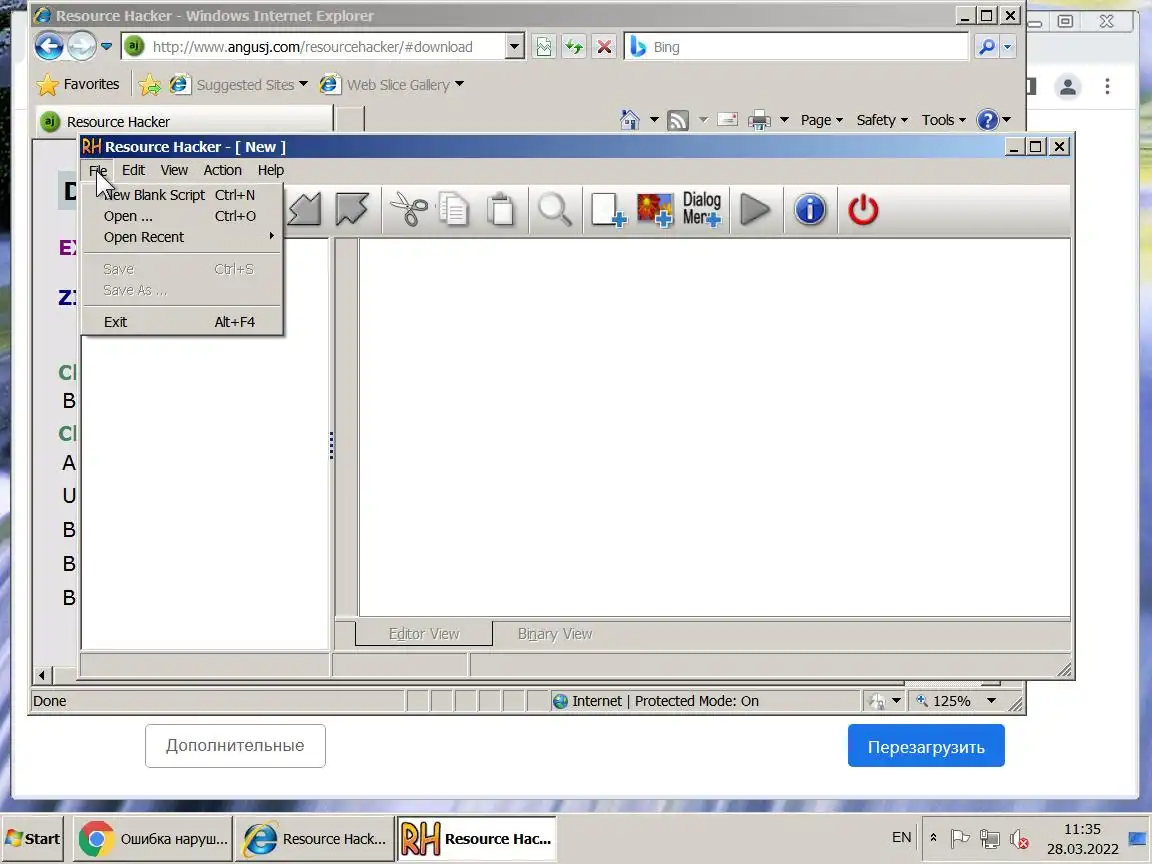The width and height of the screenshot is (1152, 864).
Task: Click the Chrome three-dot menu icon
Action: (x=1107, y=87)
